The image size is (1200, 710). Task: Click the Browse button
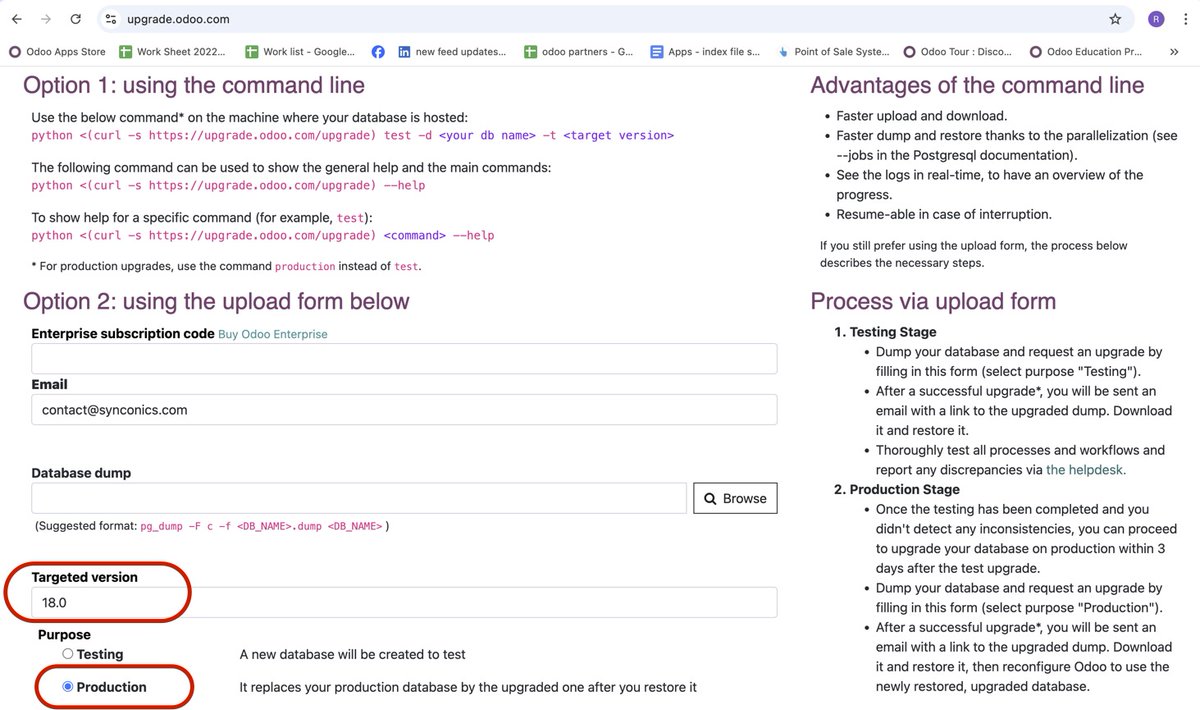[735, 498]
